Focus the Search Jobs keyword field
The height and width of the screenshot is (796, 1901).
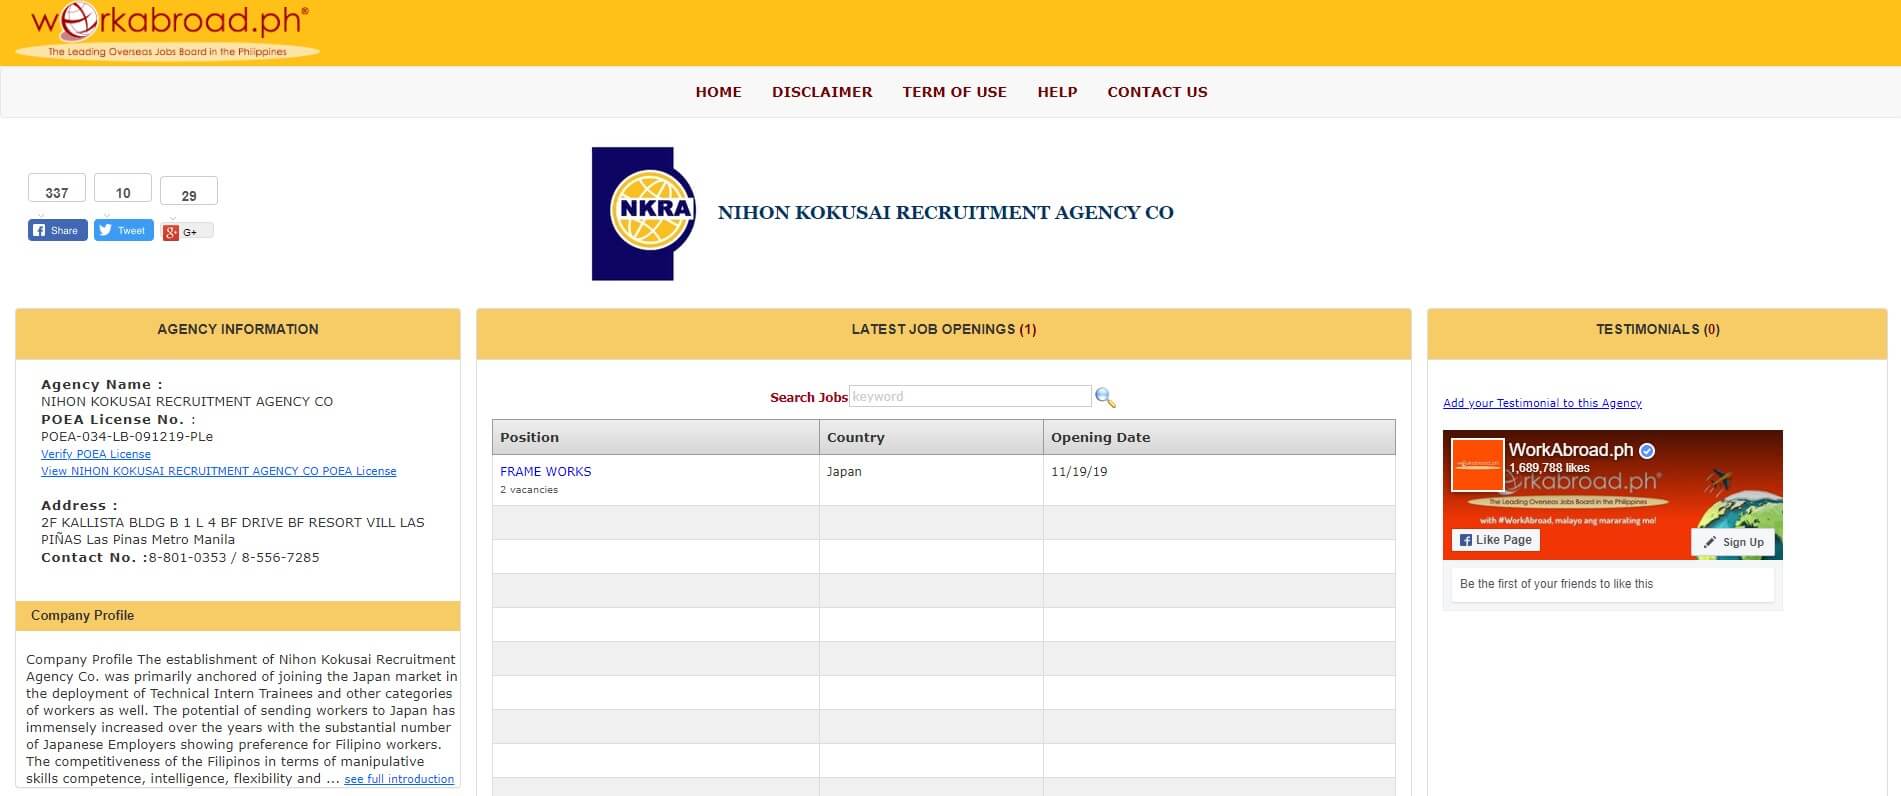pos(970,396)
